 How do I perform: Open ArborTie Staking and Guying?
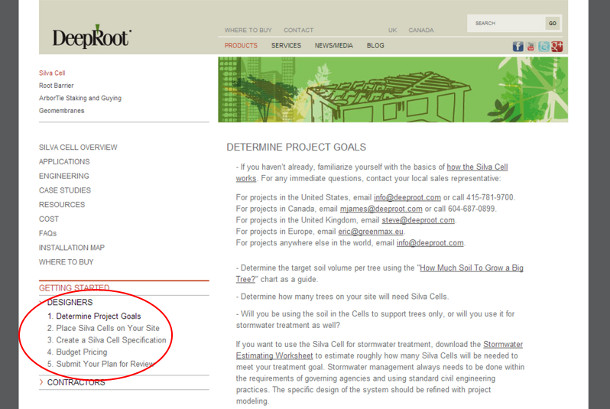(80, 98)
